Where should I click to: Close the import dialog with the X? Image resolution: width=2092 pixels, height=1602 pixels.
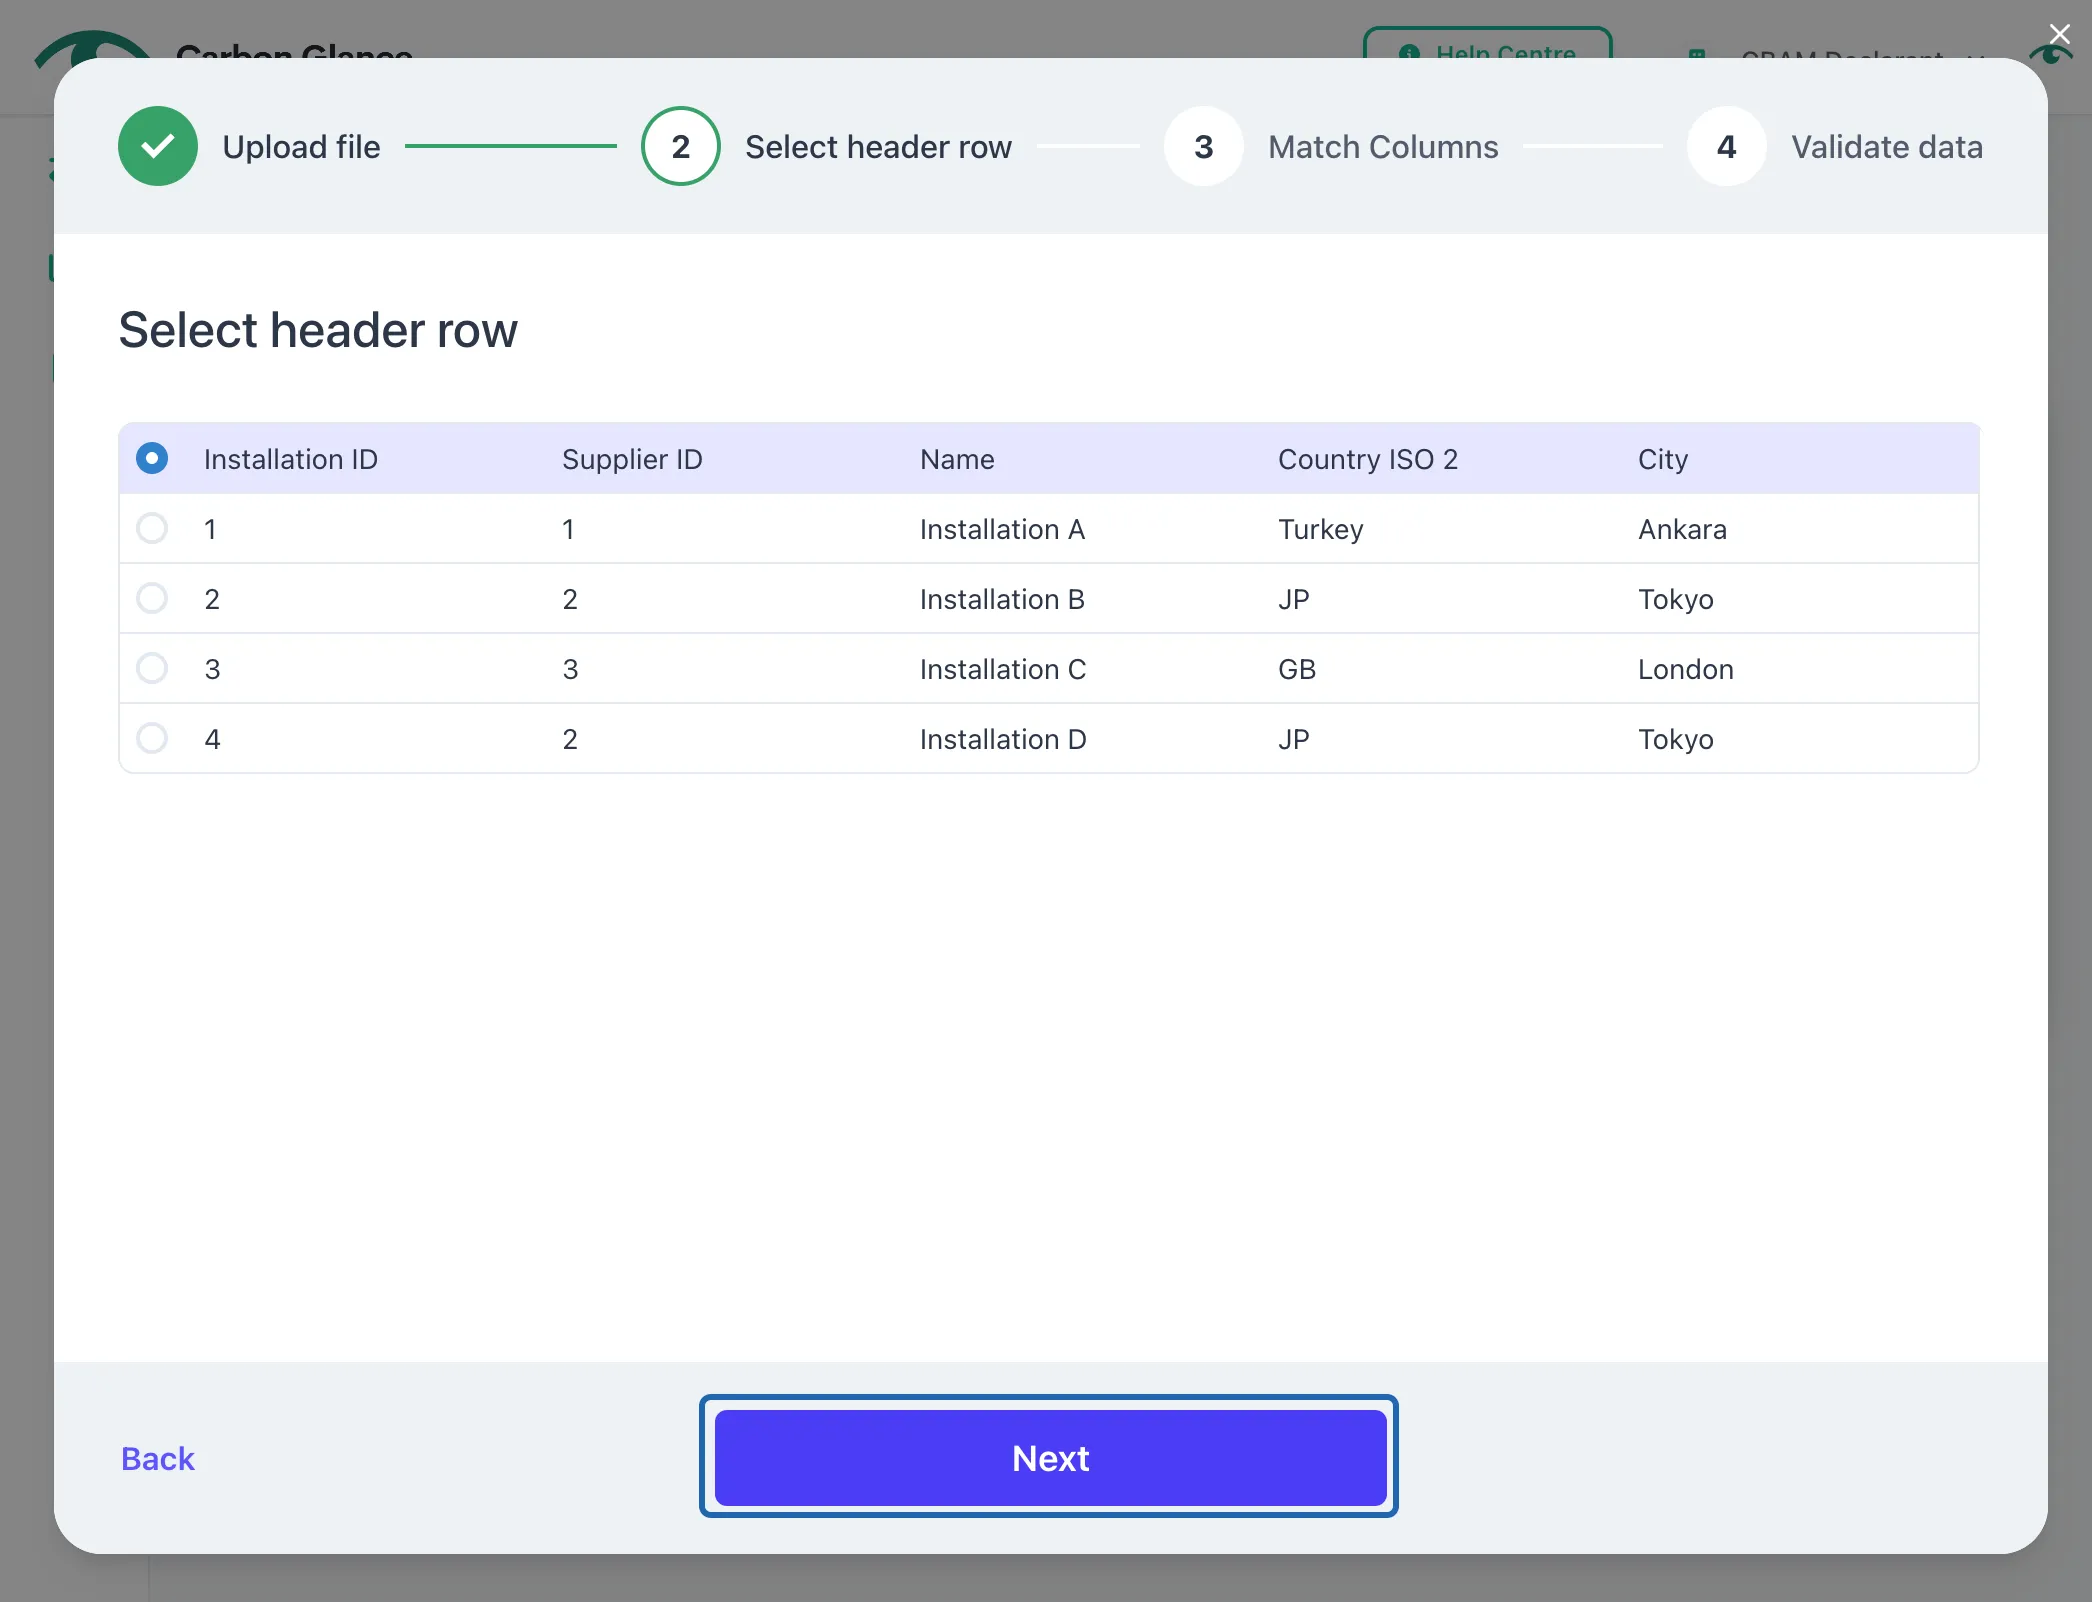tap(2059, 35)
